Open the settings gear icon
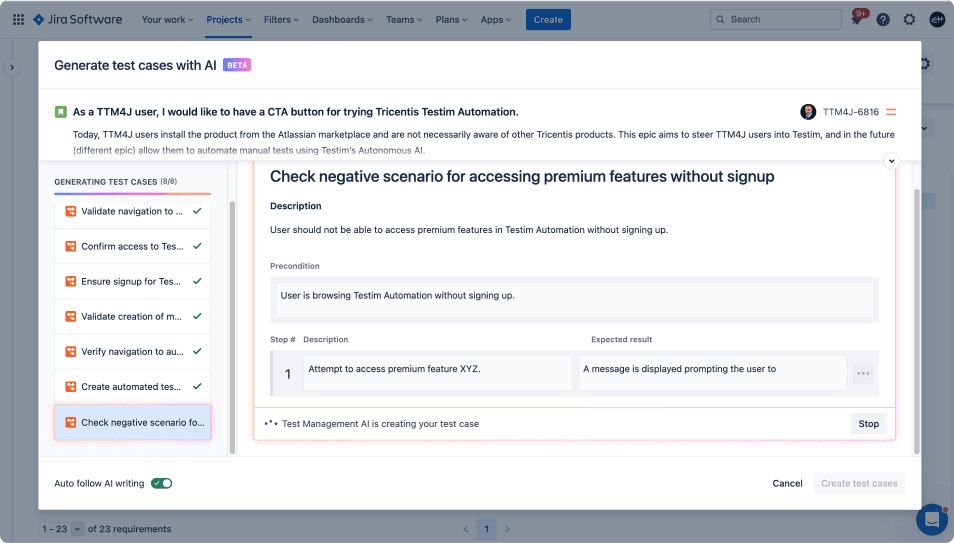The height and width of the screenshot is (543, 954). (x=909, y=19)
